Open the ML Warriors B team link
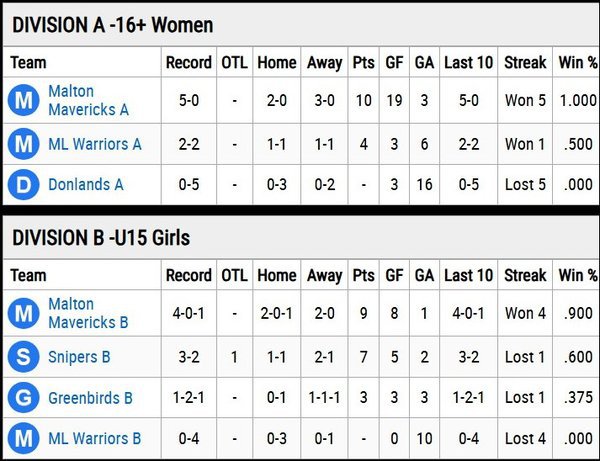600x461 pixels. point(95,438)
